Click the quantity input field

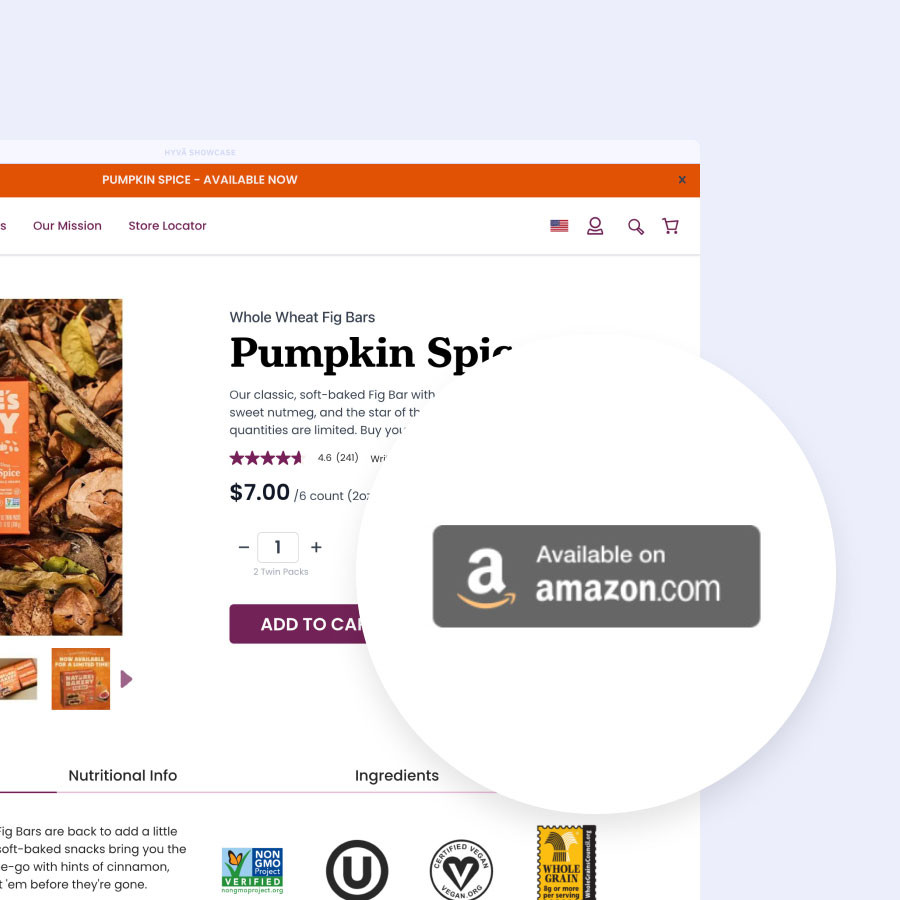[x=278, y=547]
